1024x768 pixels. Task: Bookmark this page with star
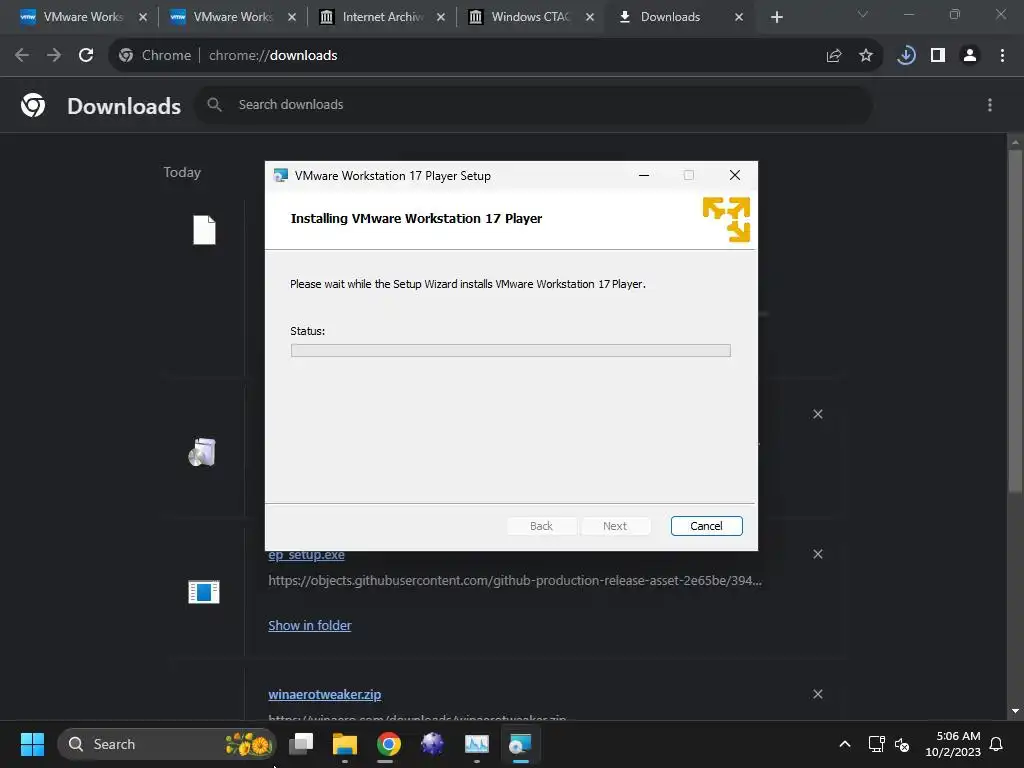click(865, 56)
